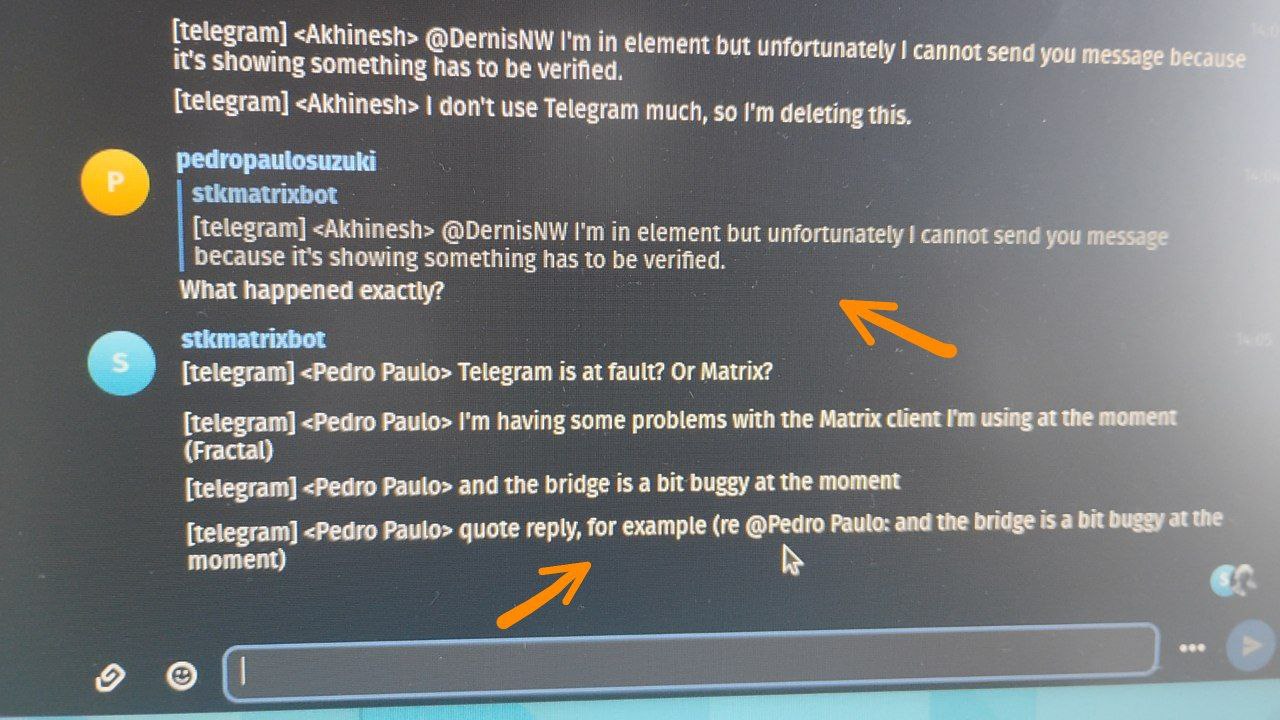Viewport: 1280px width, 720px height.
Task: Open the attachment paperclip menu
Action: 108,679
